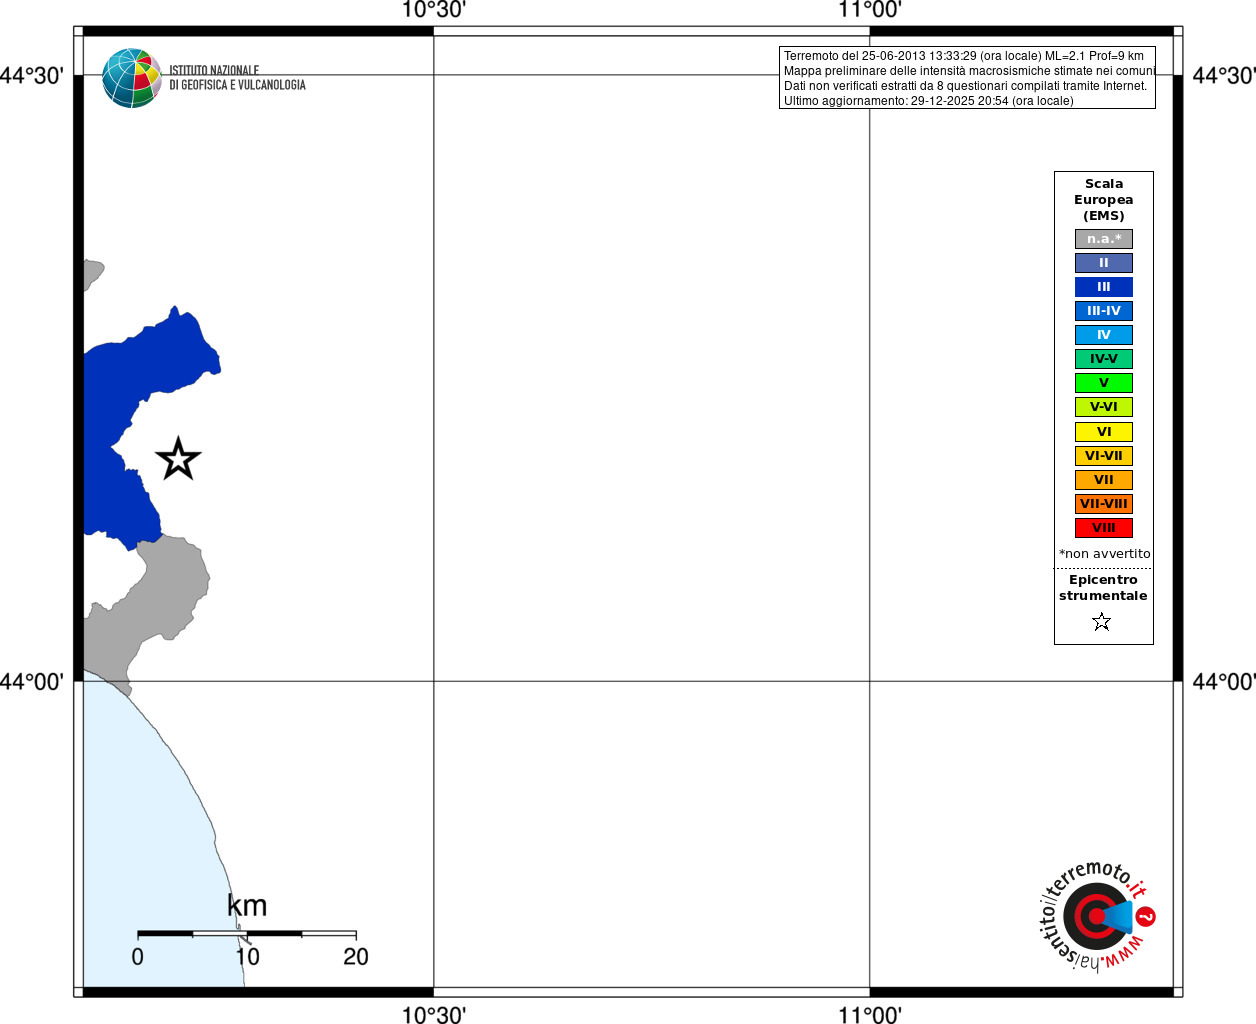Image resolution: width=1256 pixels, height=1024 pixels.
Task: Click the haisentitoilterremoto.it target logo
Action: click(1096, 916)
